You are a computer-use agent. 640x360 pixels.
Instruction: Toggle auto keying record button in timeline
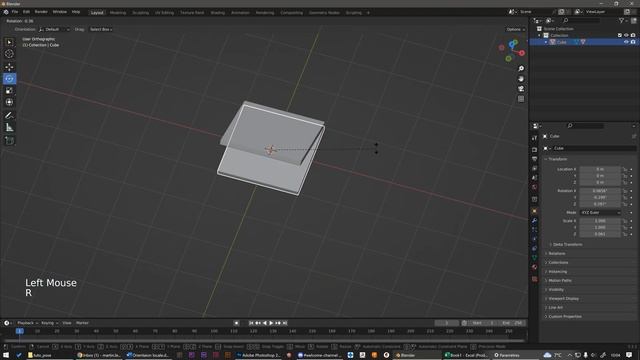click(236, 323)
